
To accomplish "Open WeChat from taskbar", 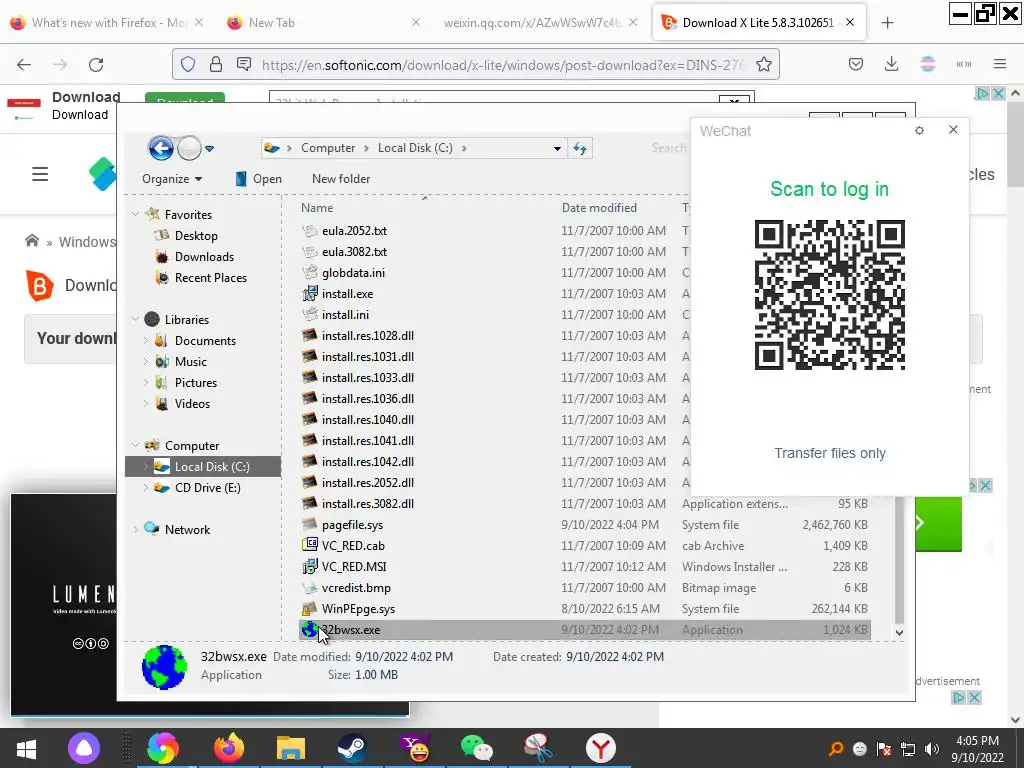I will point(476,748).
